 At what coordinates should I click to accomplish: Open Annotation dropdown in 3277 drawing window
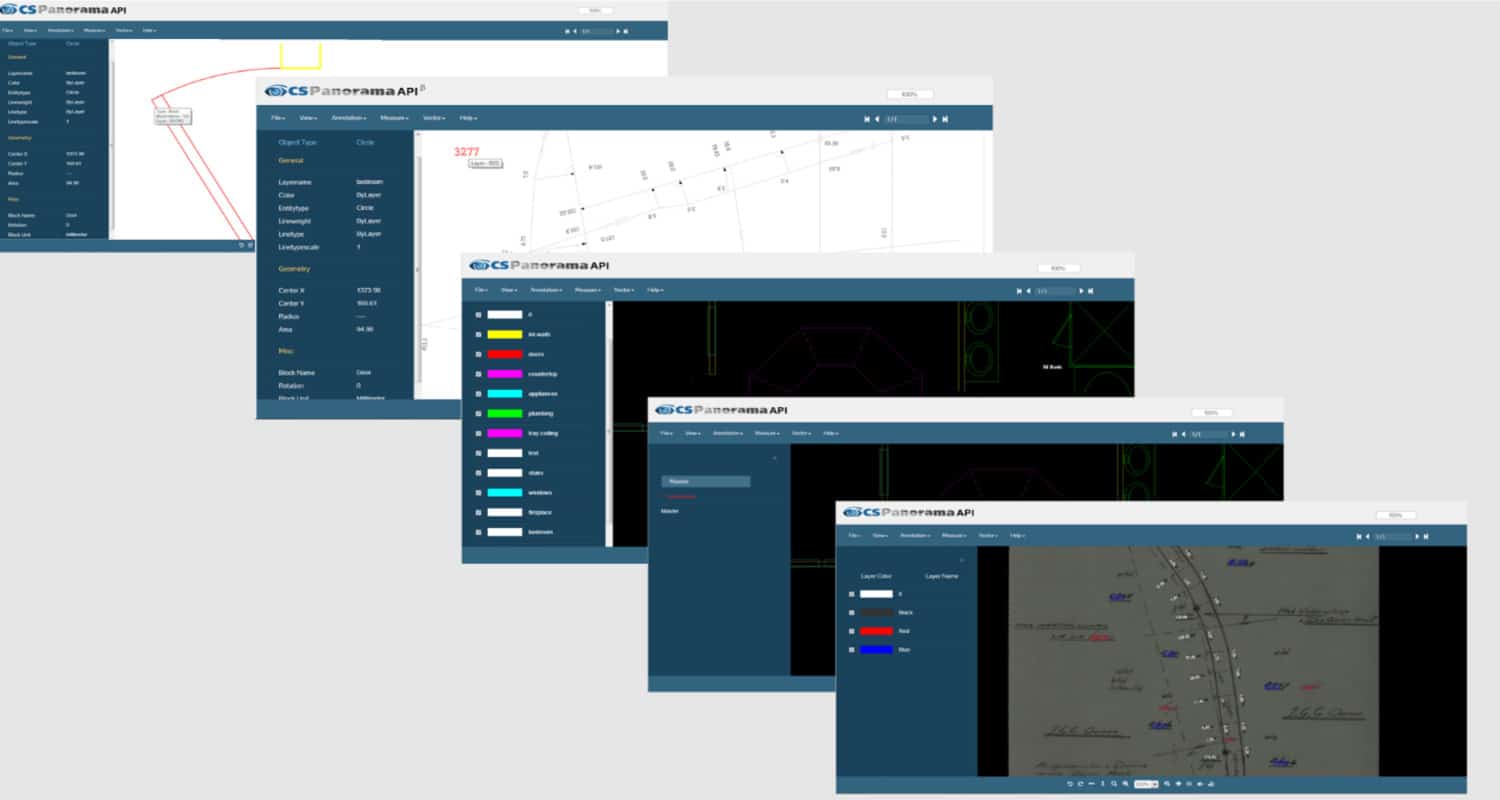(x=349, y=118)
